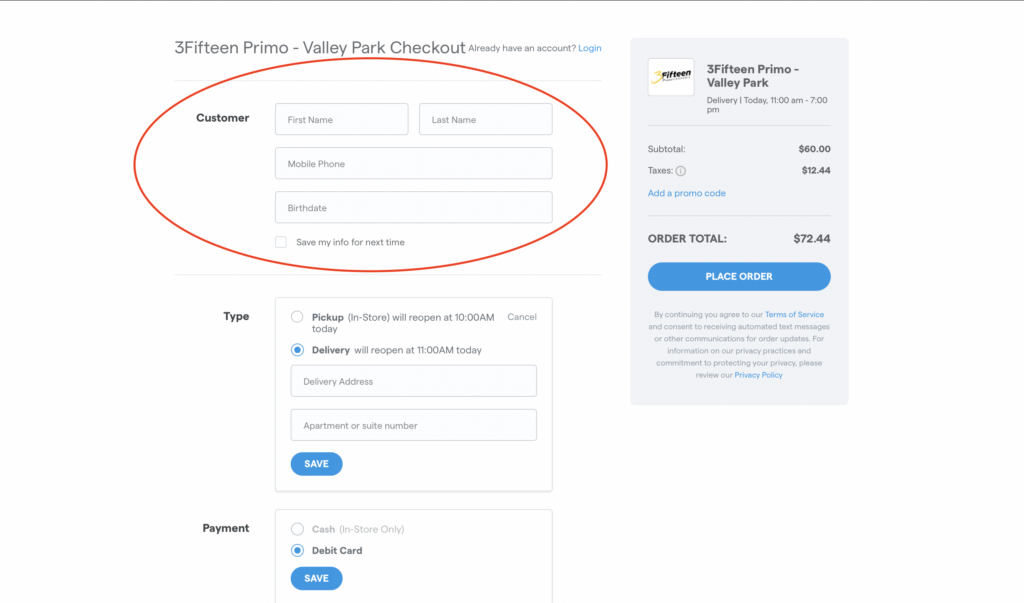1024x603 pixels.
Task: Cancel the order type edit
Action: click(x=522, y=317)
